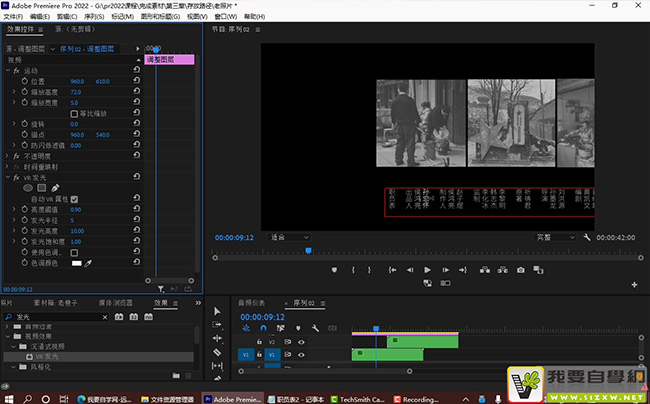Clear the 发光 effects search field

point(105,317)
